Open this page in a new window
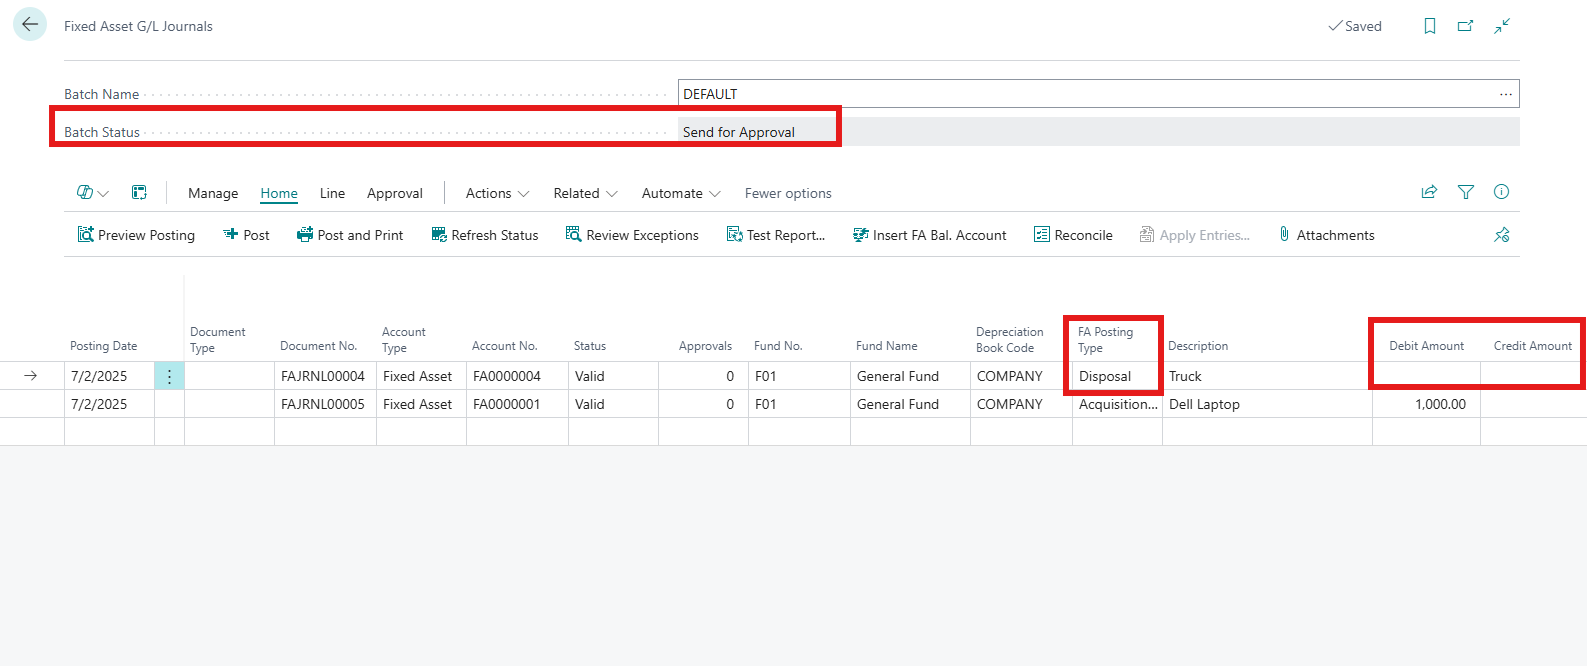The height and width of the screenshot is (666, 1587). [1465, 26]
